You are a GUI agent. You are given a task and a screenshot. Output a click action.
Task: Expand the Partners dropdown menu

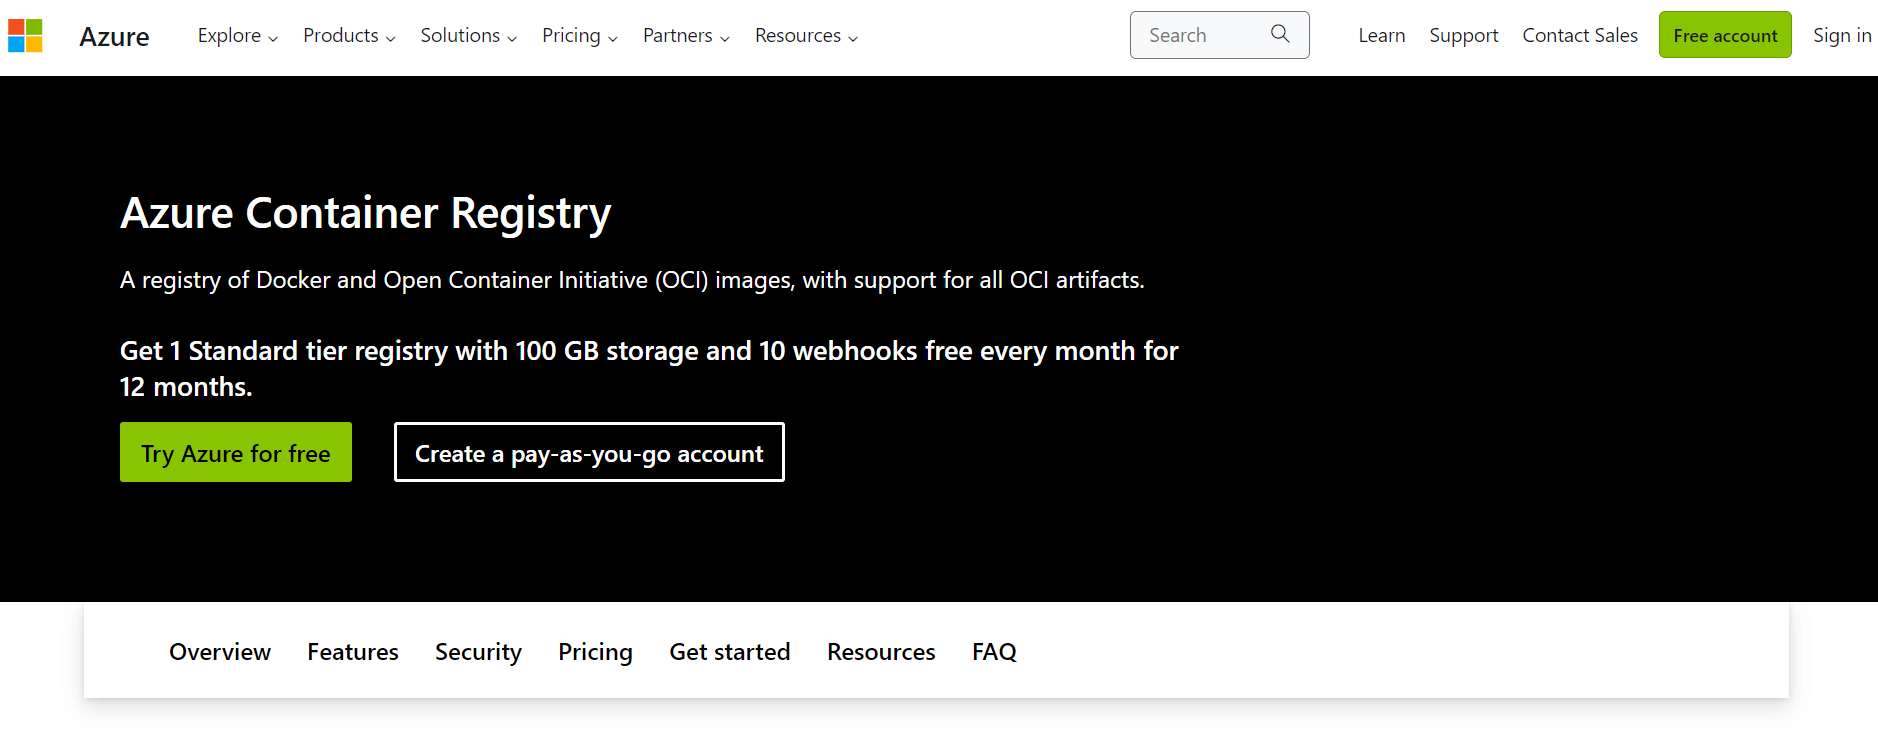point(687,36)
